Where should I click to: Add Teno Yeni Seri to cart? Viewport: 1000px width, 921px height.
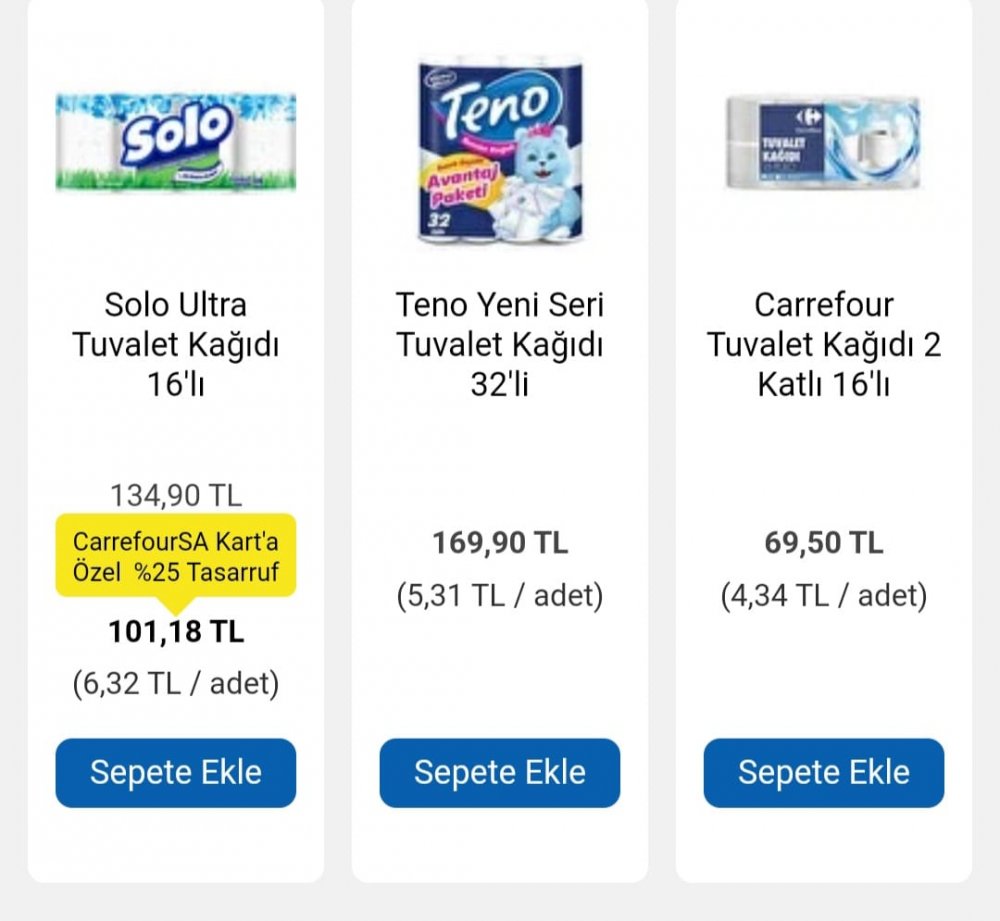click(499, 772)
